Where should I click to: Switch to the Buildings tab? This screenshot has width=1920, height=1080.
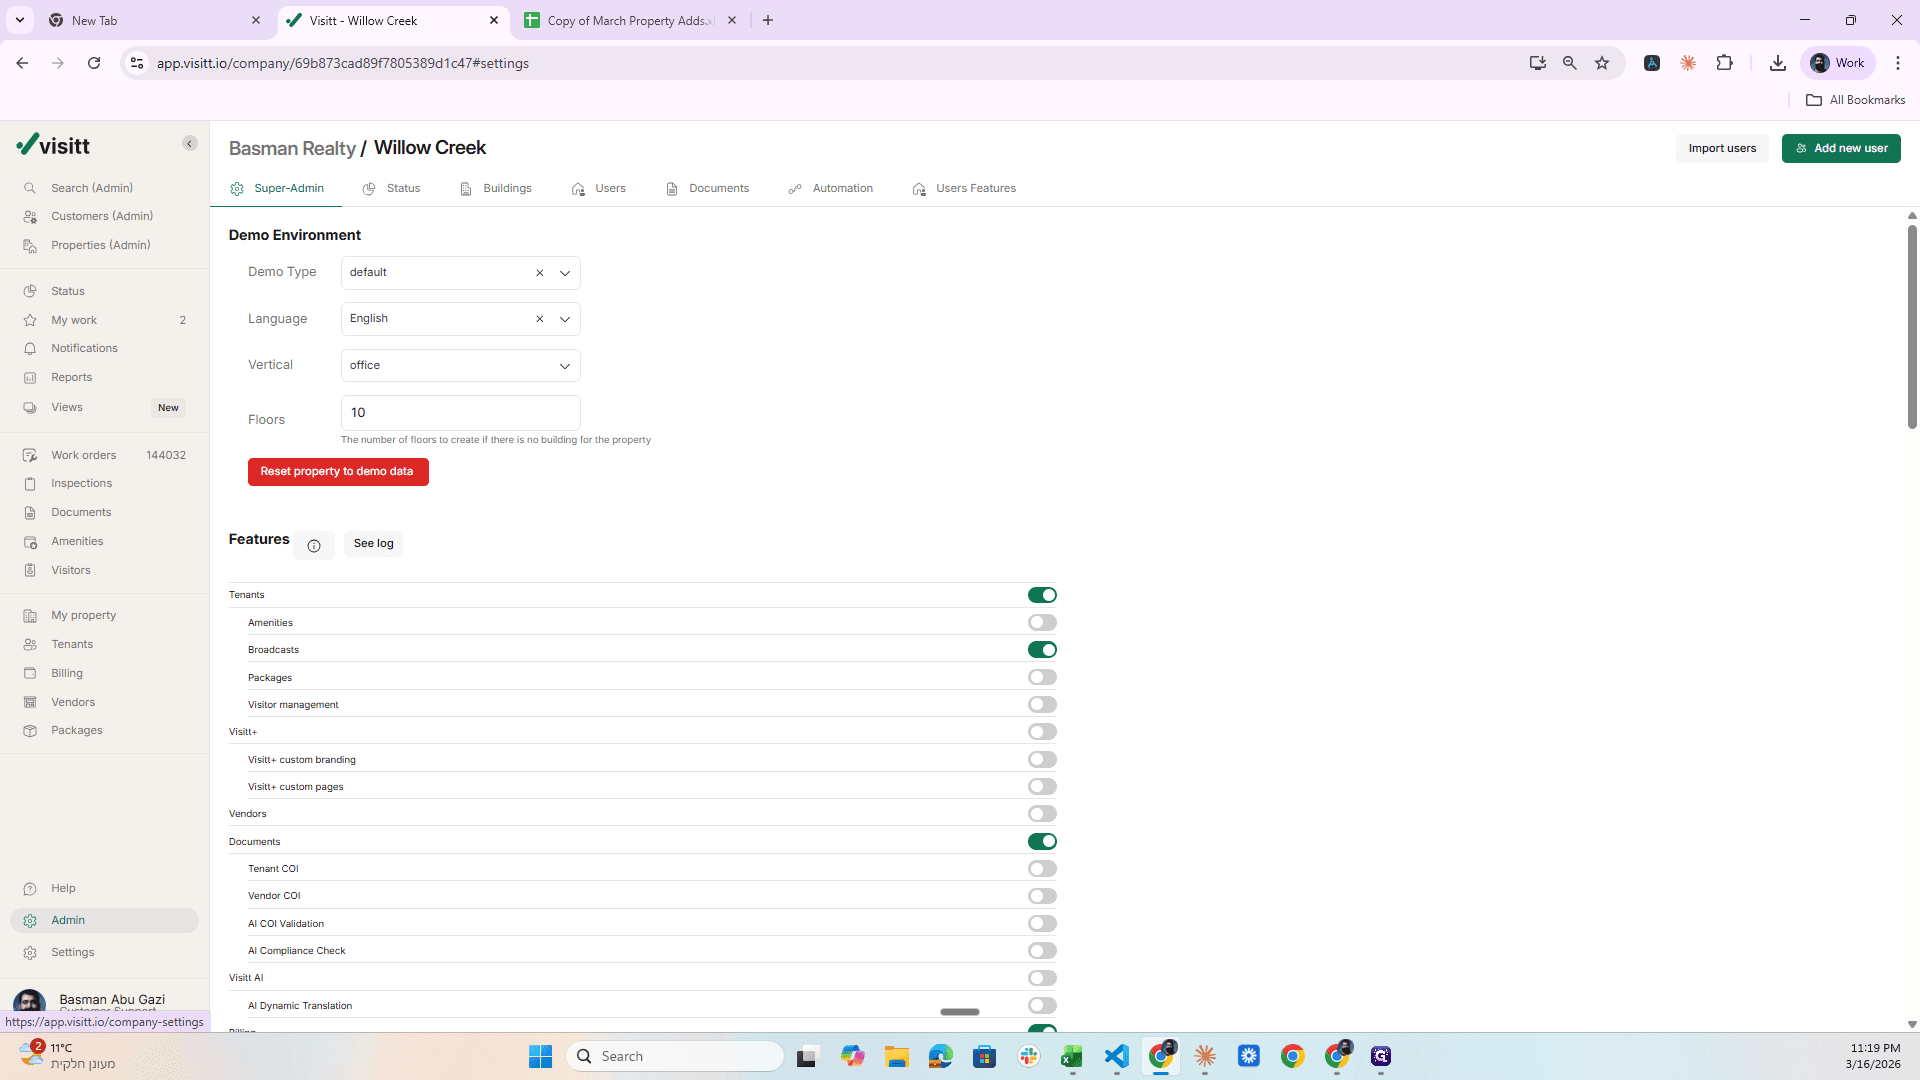496,188
